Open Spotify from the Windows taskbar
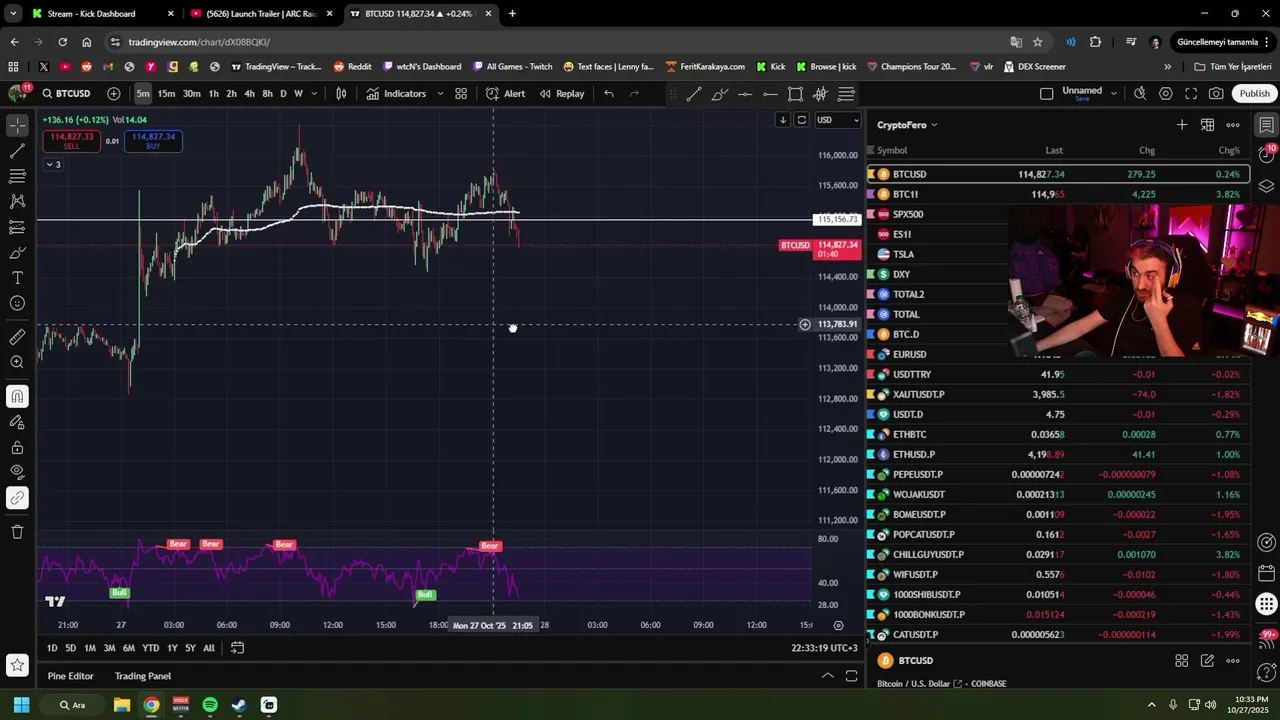Viewport: 1280px width, 720px height. pyautogui.click(x=209, y=705)
